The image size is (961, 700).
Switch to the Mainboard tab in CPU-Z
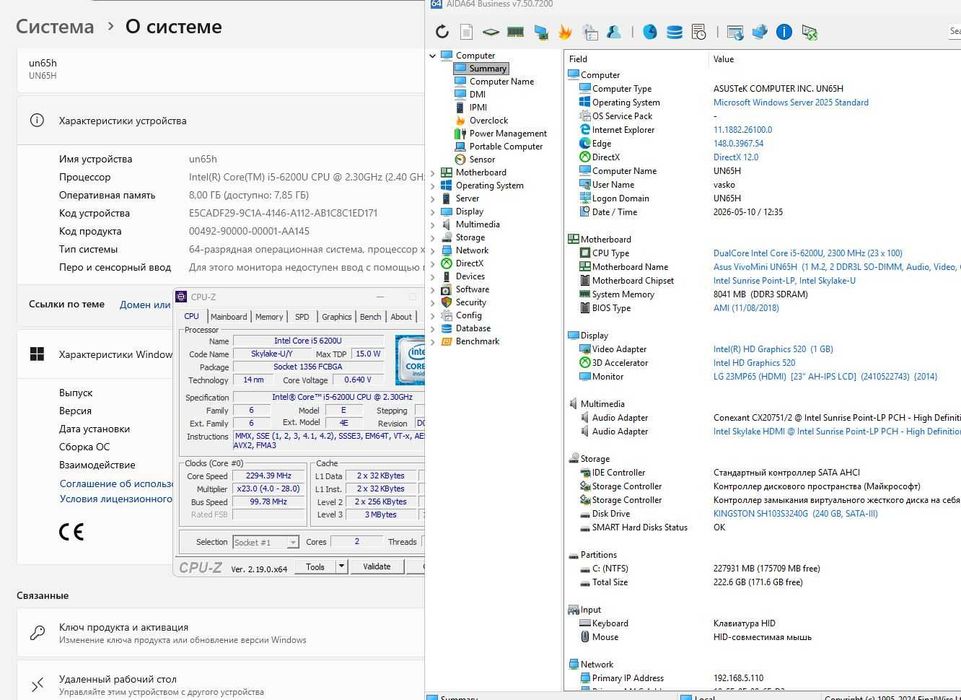click(x=229, y=316)
